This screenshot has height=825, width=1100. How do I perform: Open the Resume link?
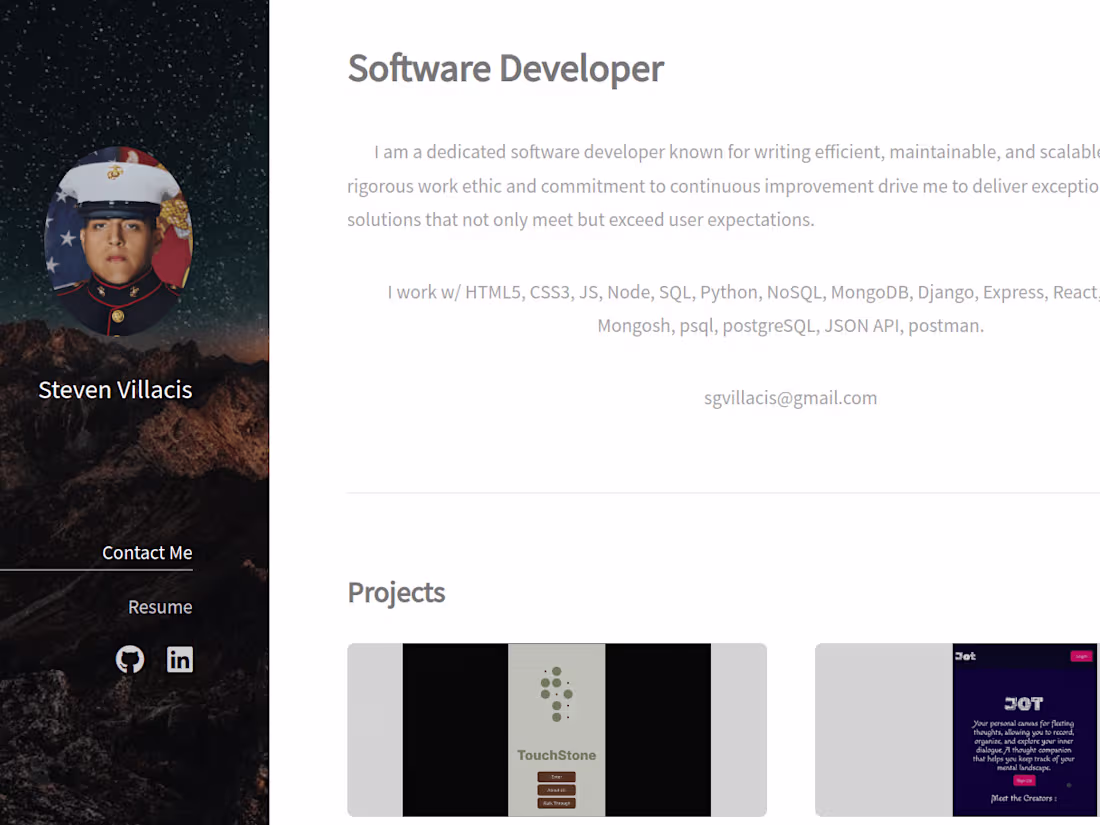pyautogui.click(x=160, y=606)
